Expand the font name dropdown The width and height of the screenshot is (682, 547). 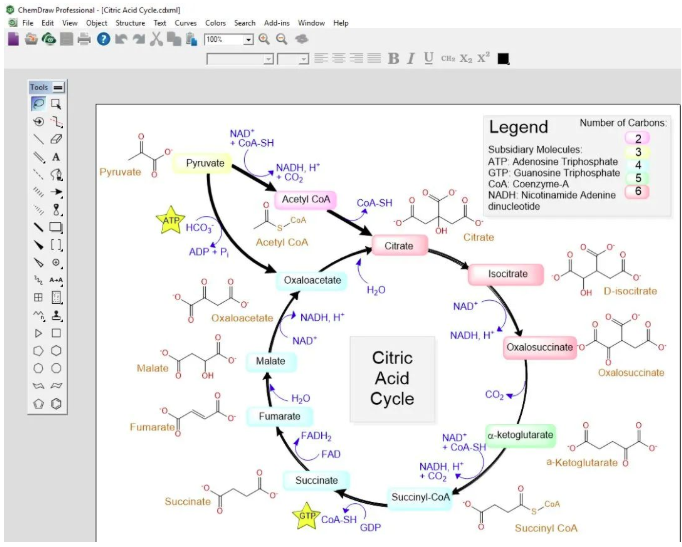(269, 59)
